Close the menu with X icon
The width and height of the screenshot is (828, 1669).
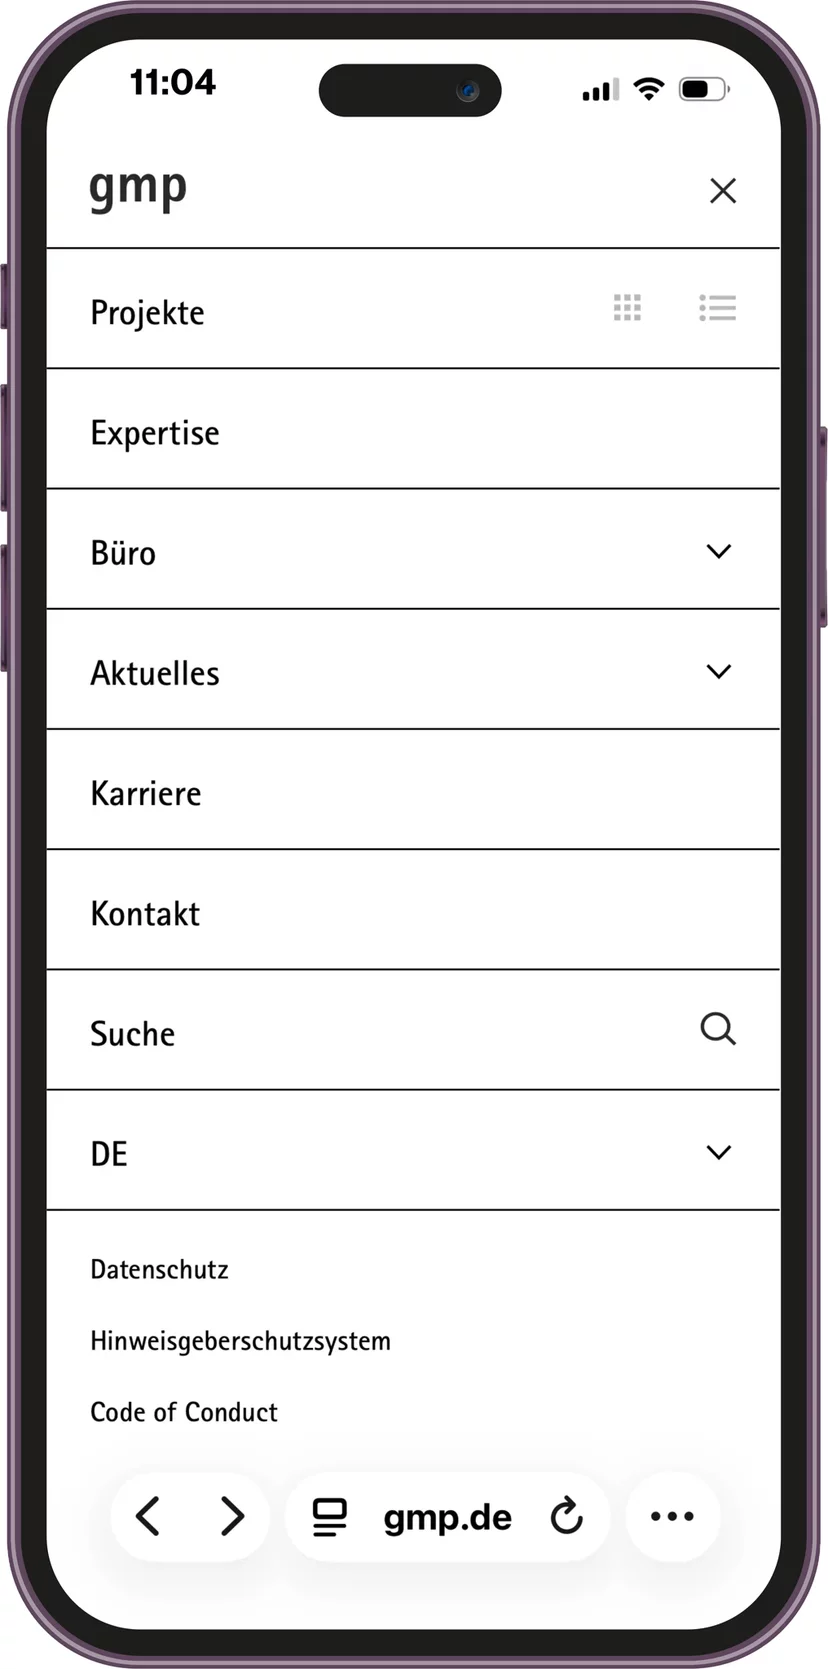[x=723, y=191]
